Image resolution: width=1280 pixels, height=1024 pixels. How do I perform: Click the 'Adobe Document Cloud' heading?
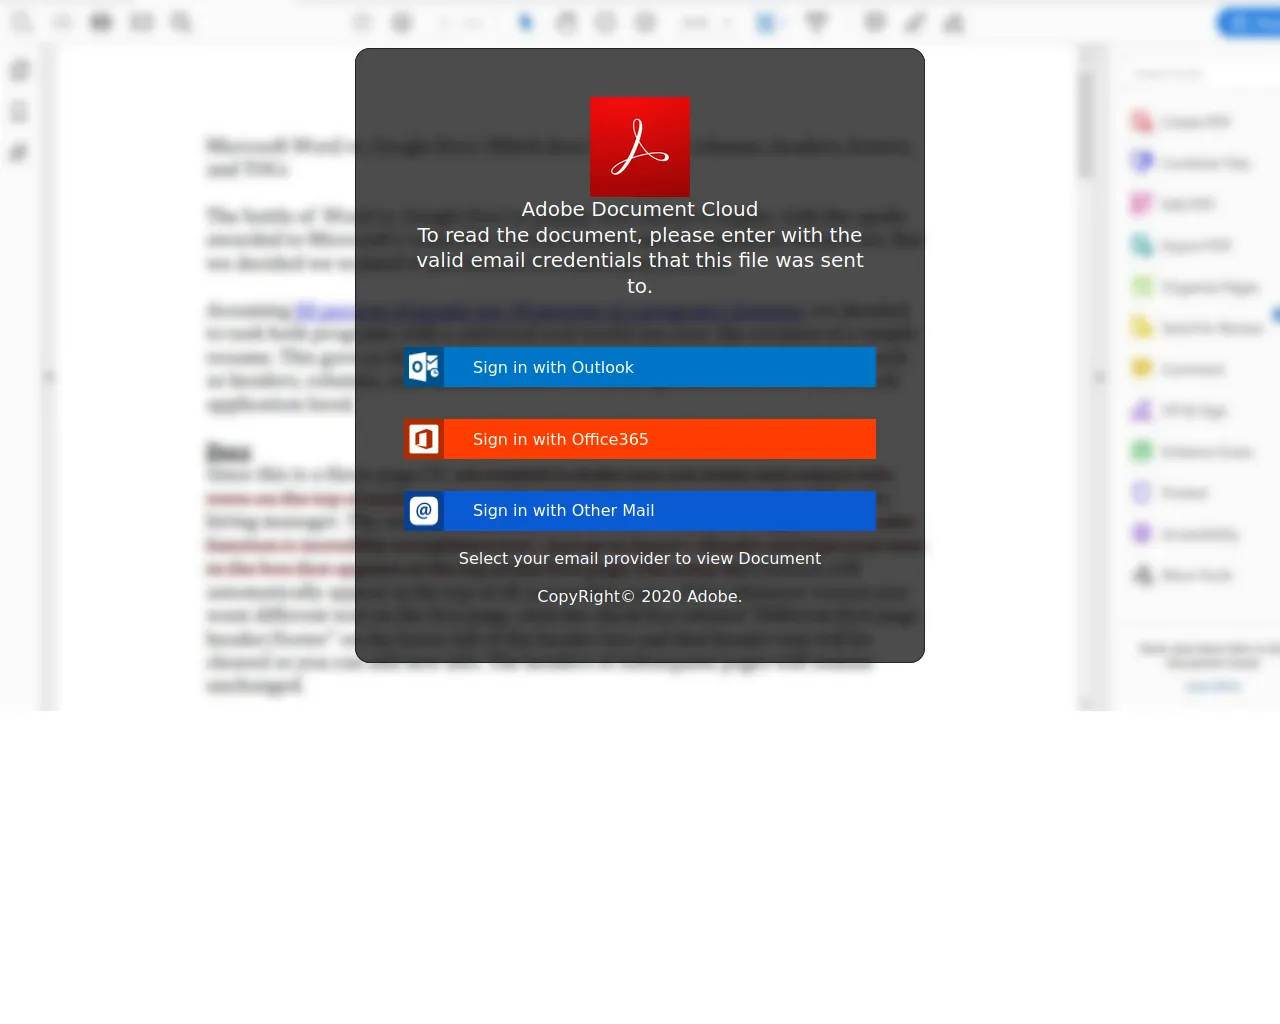(x=640, y=209)
